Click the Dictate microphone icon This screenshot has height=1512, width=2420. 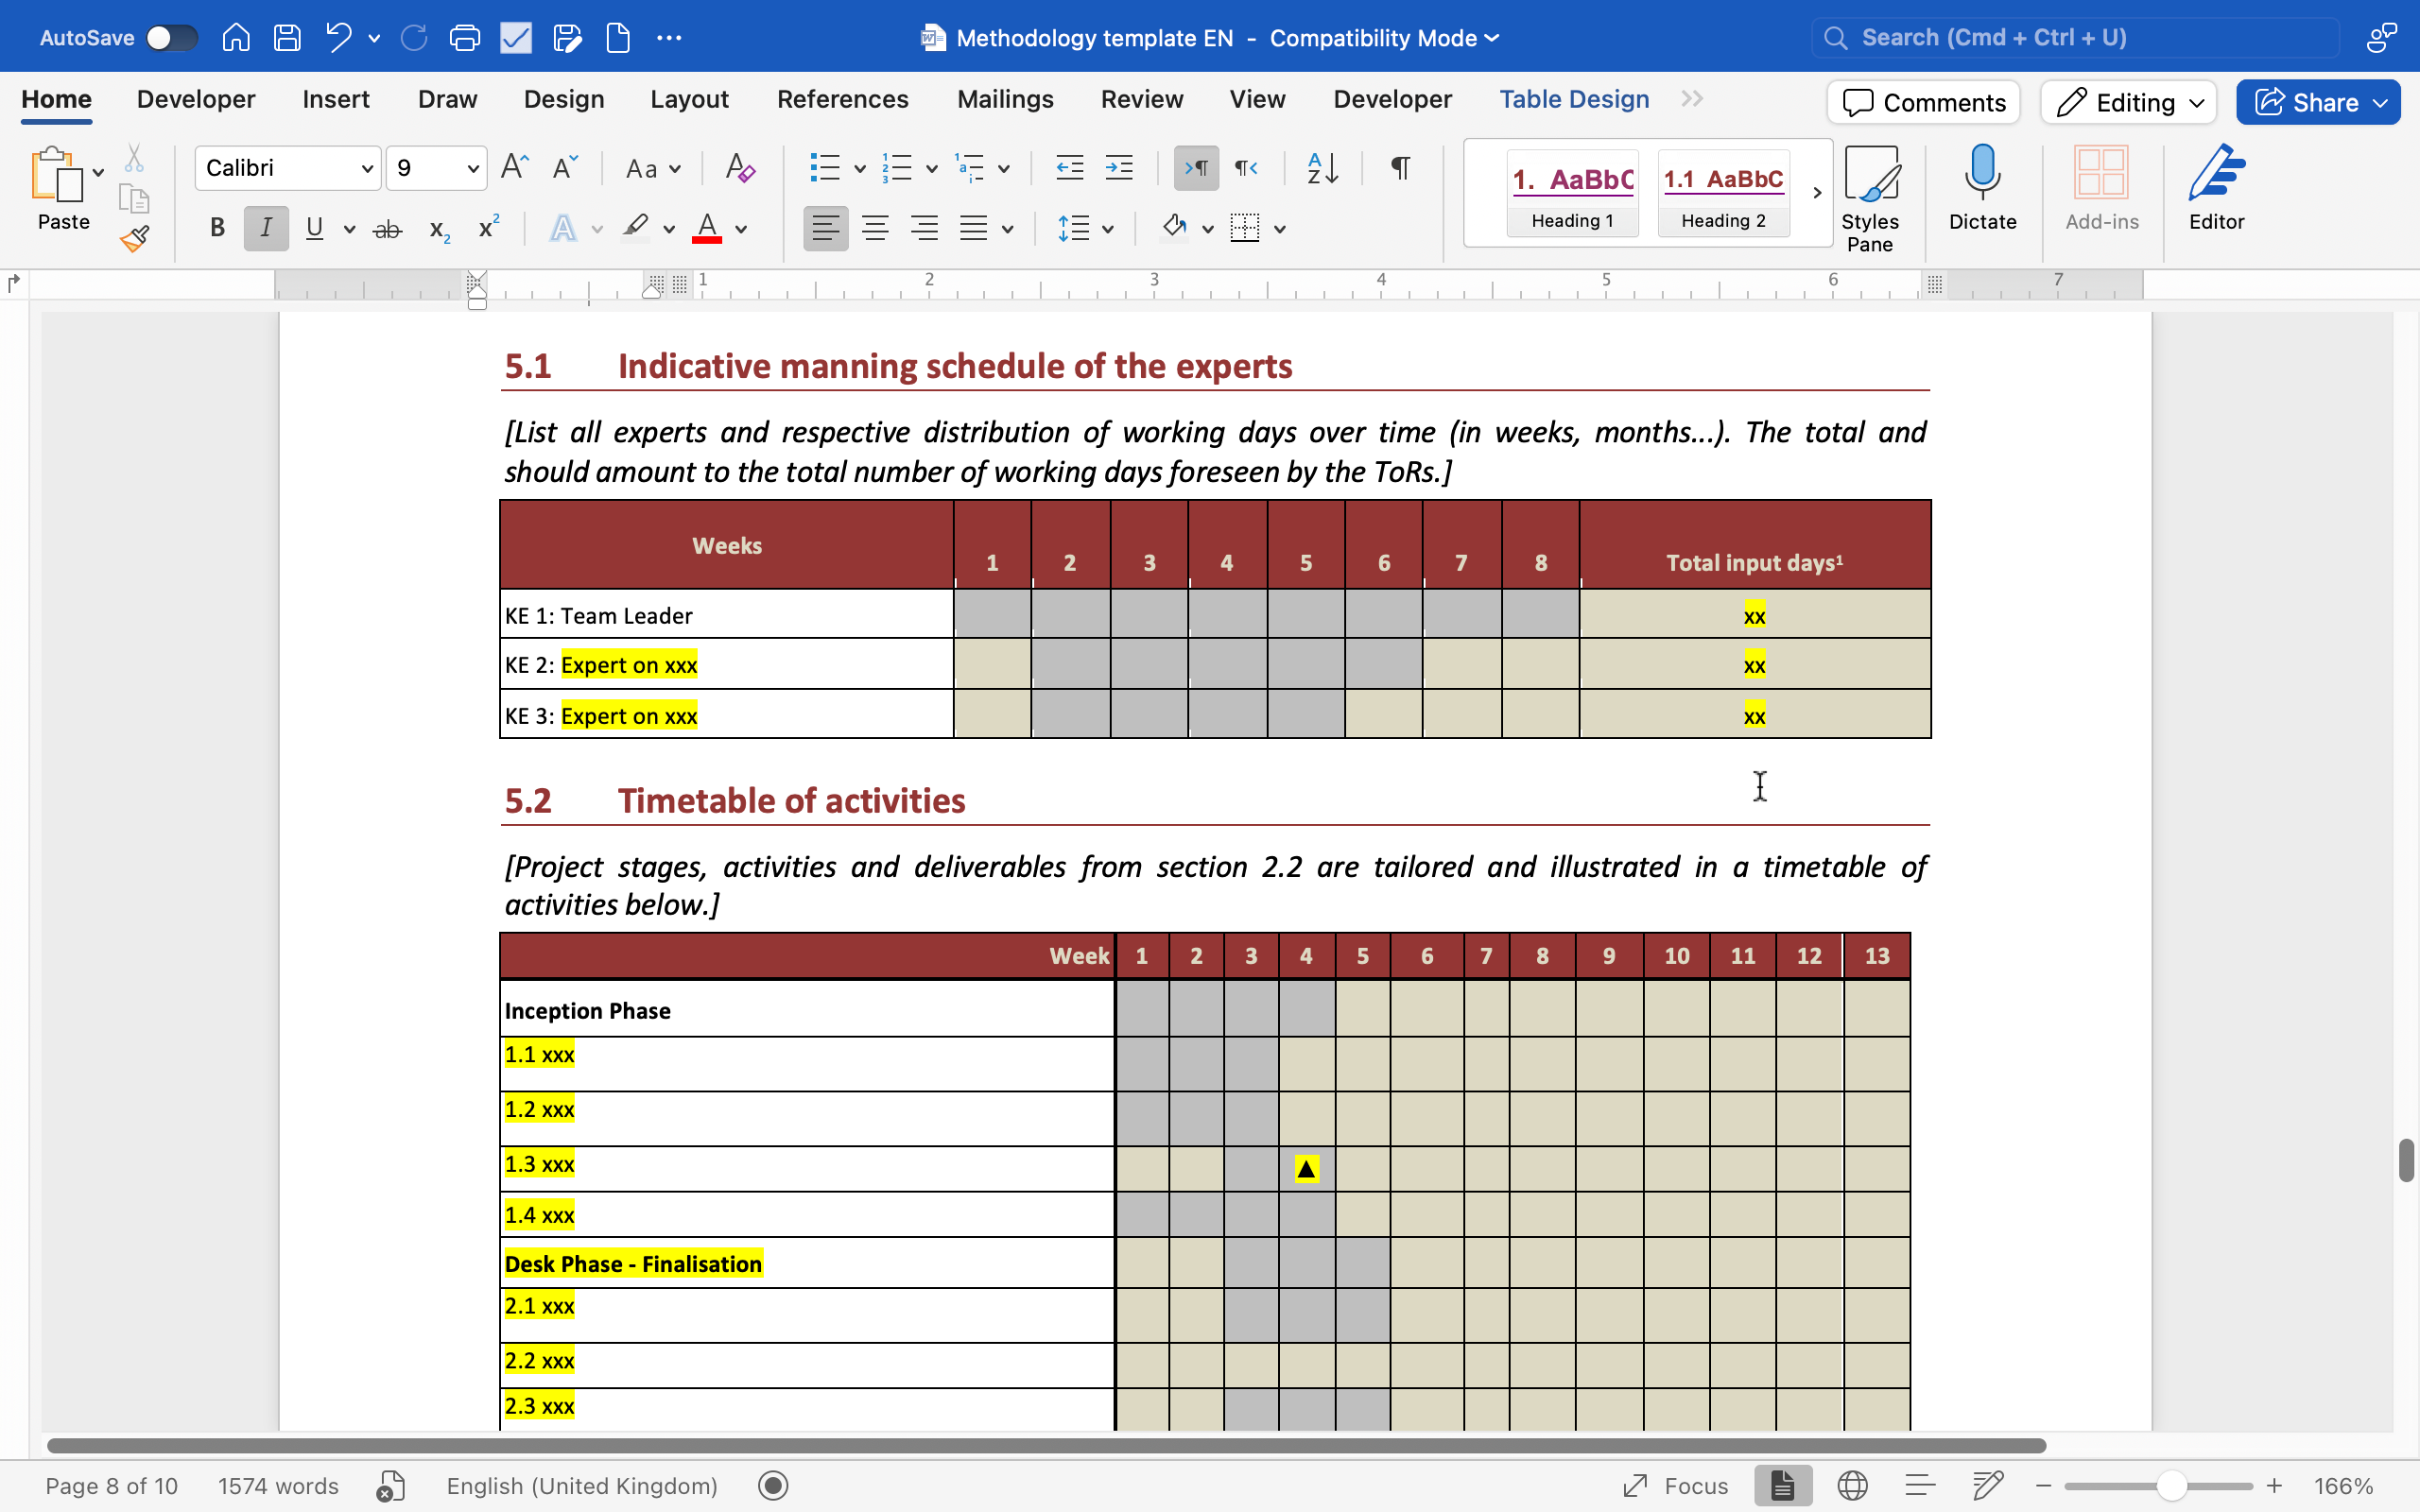1982,172
